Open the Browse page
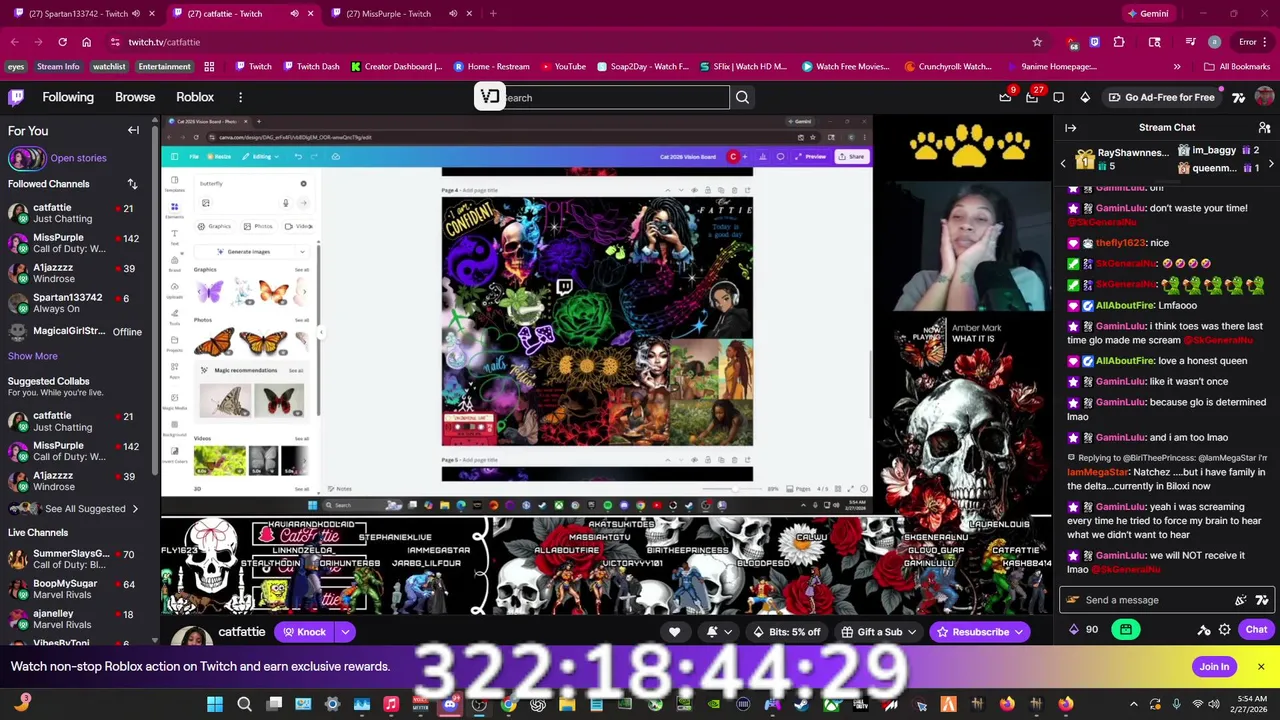The image size is (1280, 720). [x=135, y=97]
